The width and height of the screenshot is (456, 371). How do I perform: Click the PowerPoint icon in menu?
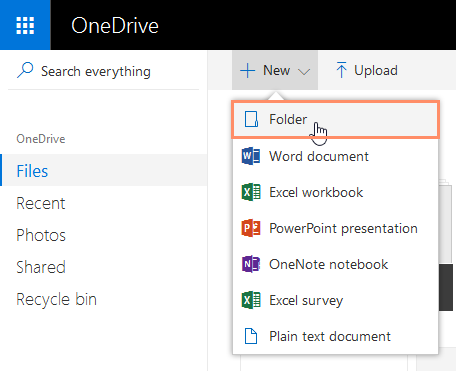pyautogui.click(x=251, y=228)
